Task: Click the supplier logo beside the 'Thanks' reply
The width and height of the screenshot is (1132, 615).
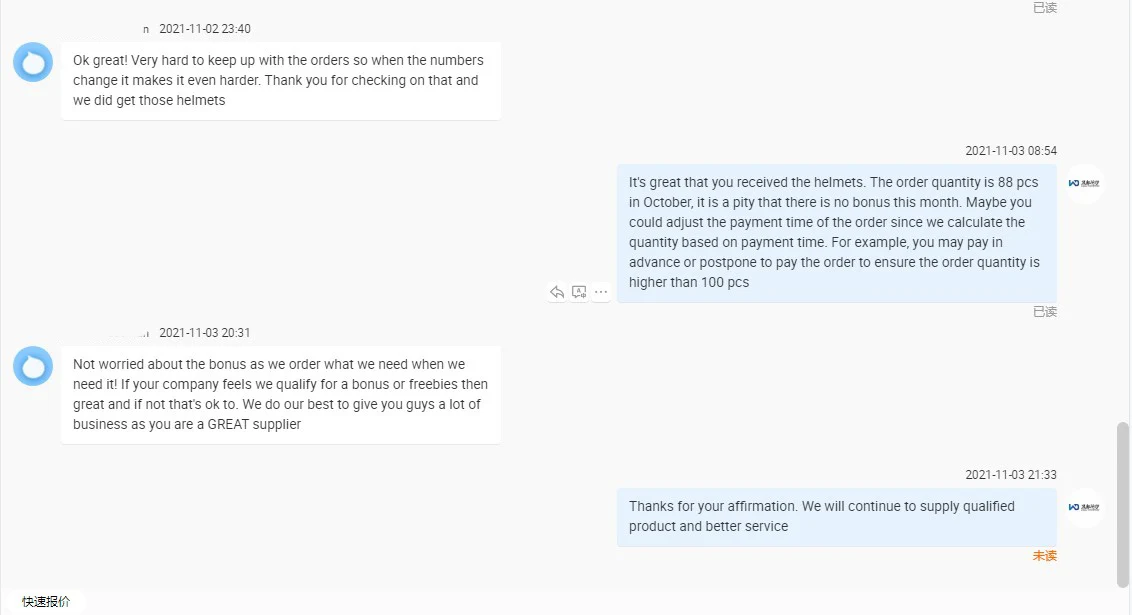Action: point(1084,508)
